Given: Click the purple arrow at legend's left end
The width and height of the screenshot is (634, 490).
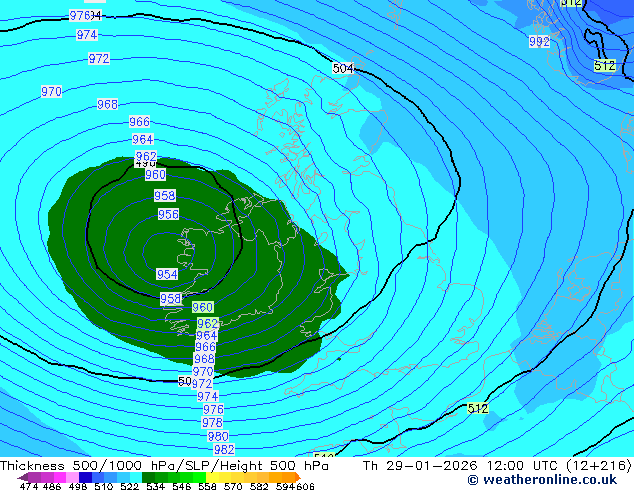Looking at the screenshot, I should (22, 477).
